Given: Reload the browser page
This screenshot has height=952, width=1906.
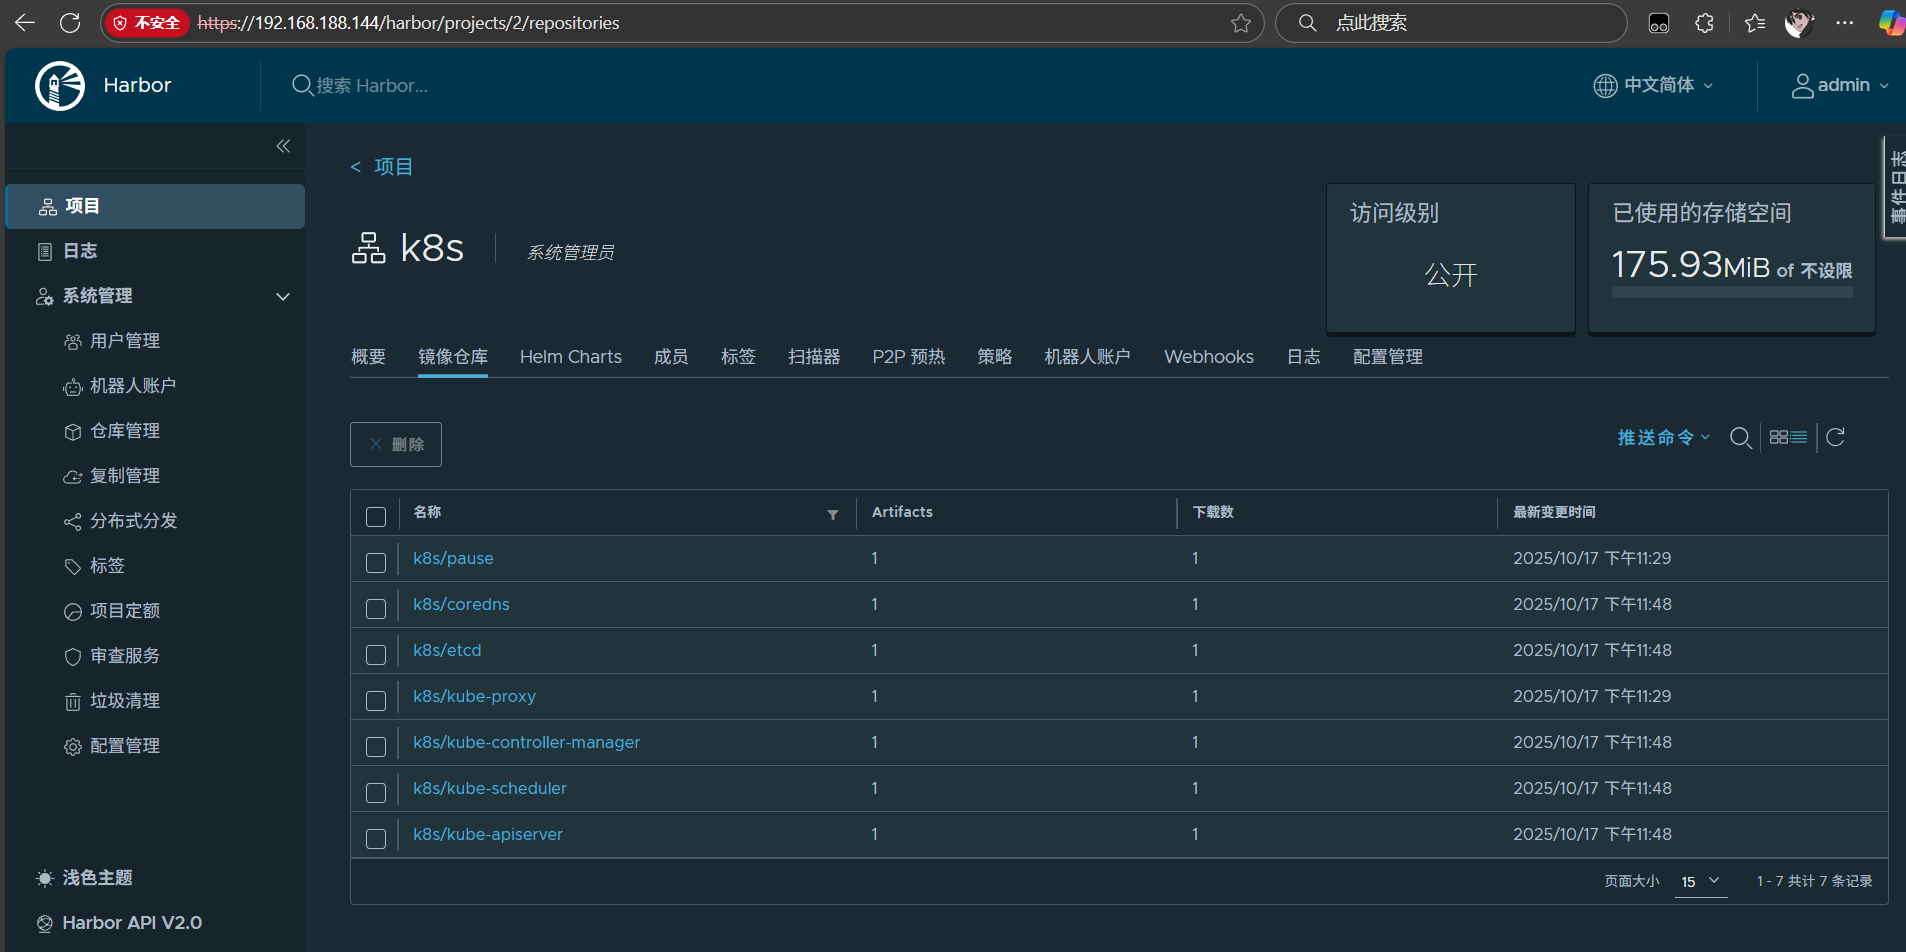Looking at the screenshot, I should point(70,22).
